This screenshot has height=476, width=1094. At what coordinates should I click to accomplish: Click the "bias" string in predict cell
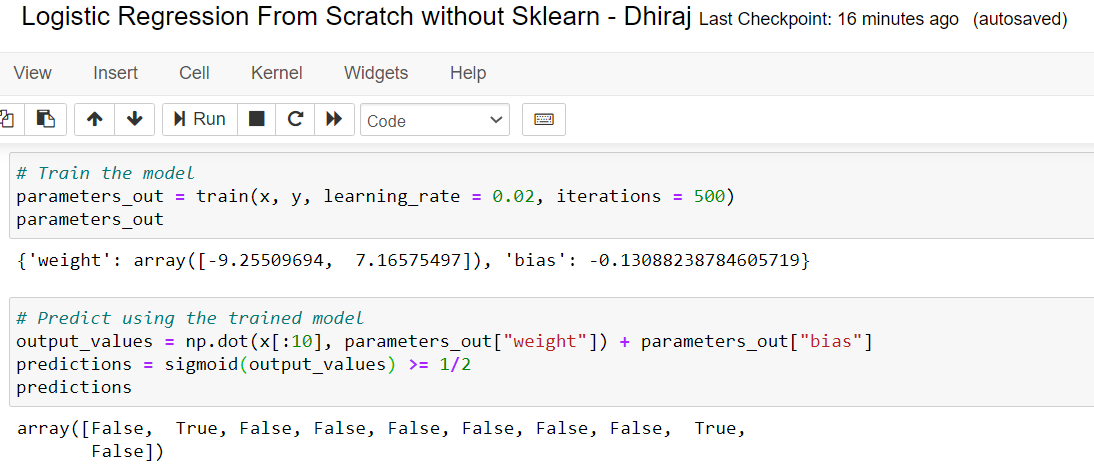(x=831, y=342)
